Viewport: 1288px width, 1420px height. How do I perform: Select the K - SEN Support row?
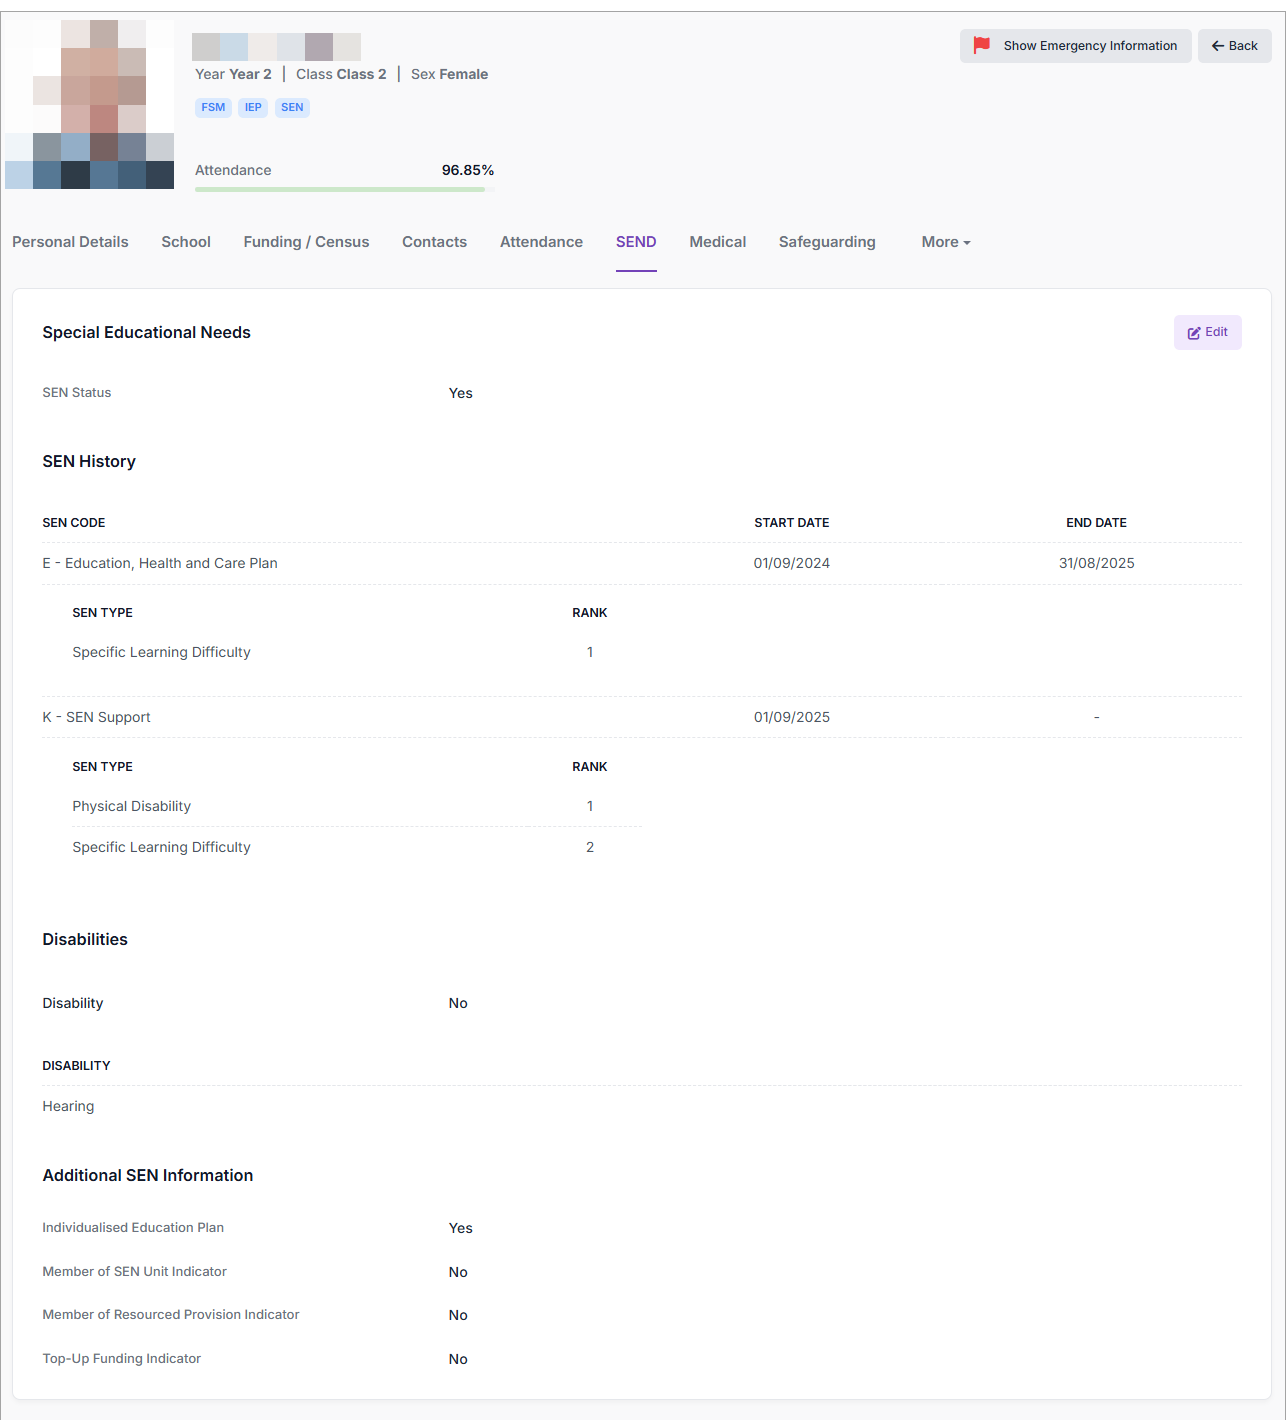pos(97,717)
